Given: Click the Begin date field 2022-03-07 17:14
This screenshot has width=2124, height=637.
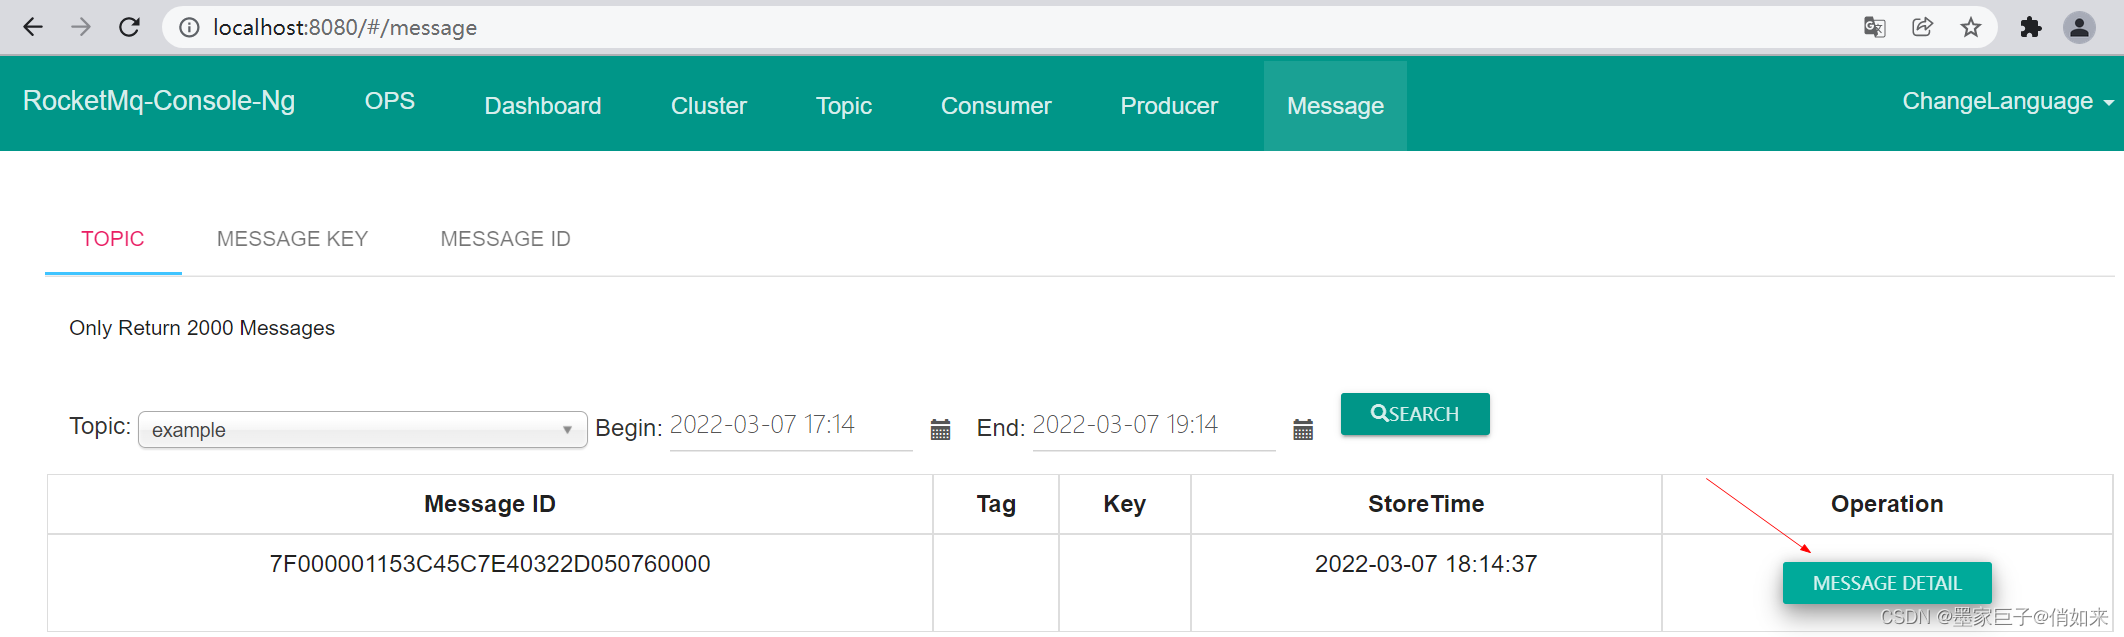Looking at the screenshot, I should (790, 425).
